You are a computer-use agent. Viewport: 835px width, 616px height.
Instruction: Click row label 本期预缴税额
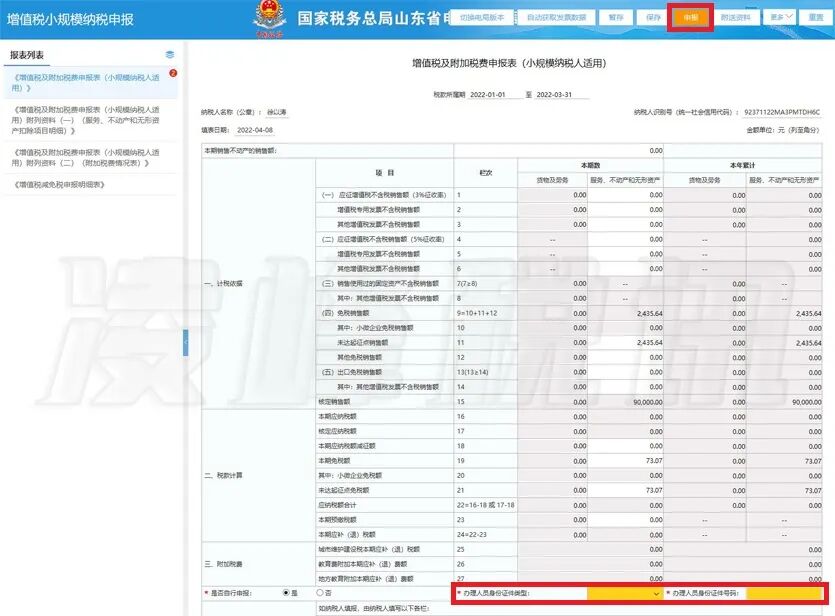(x=338, y=520)
